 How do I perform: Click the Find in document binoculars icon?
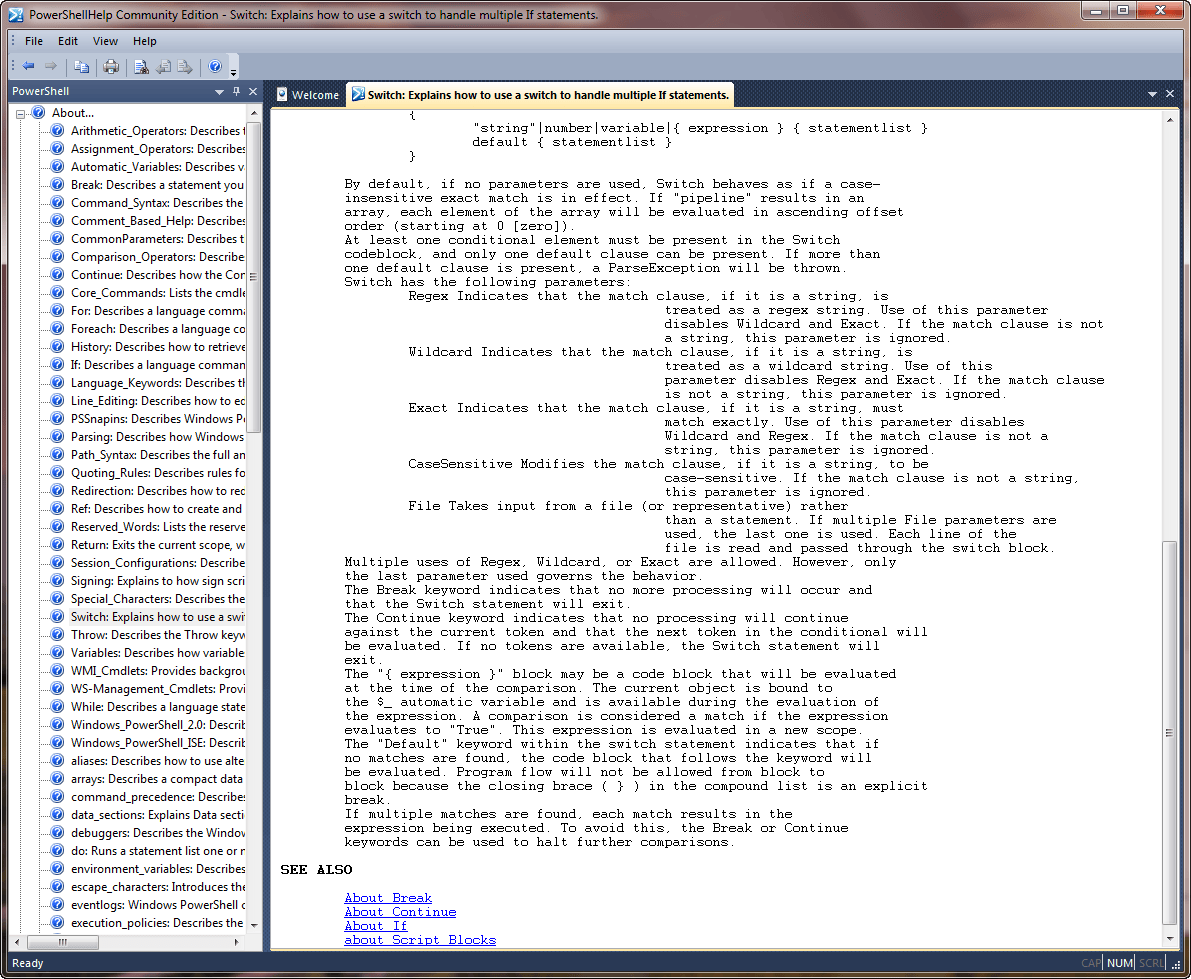(x=141, y=67)
